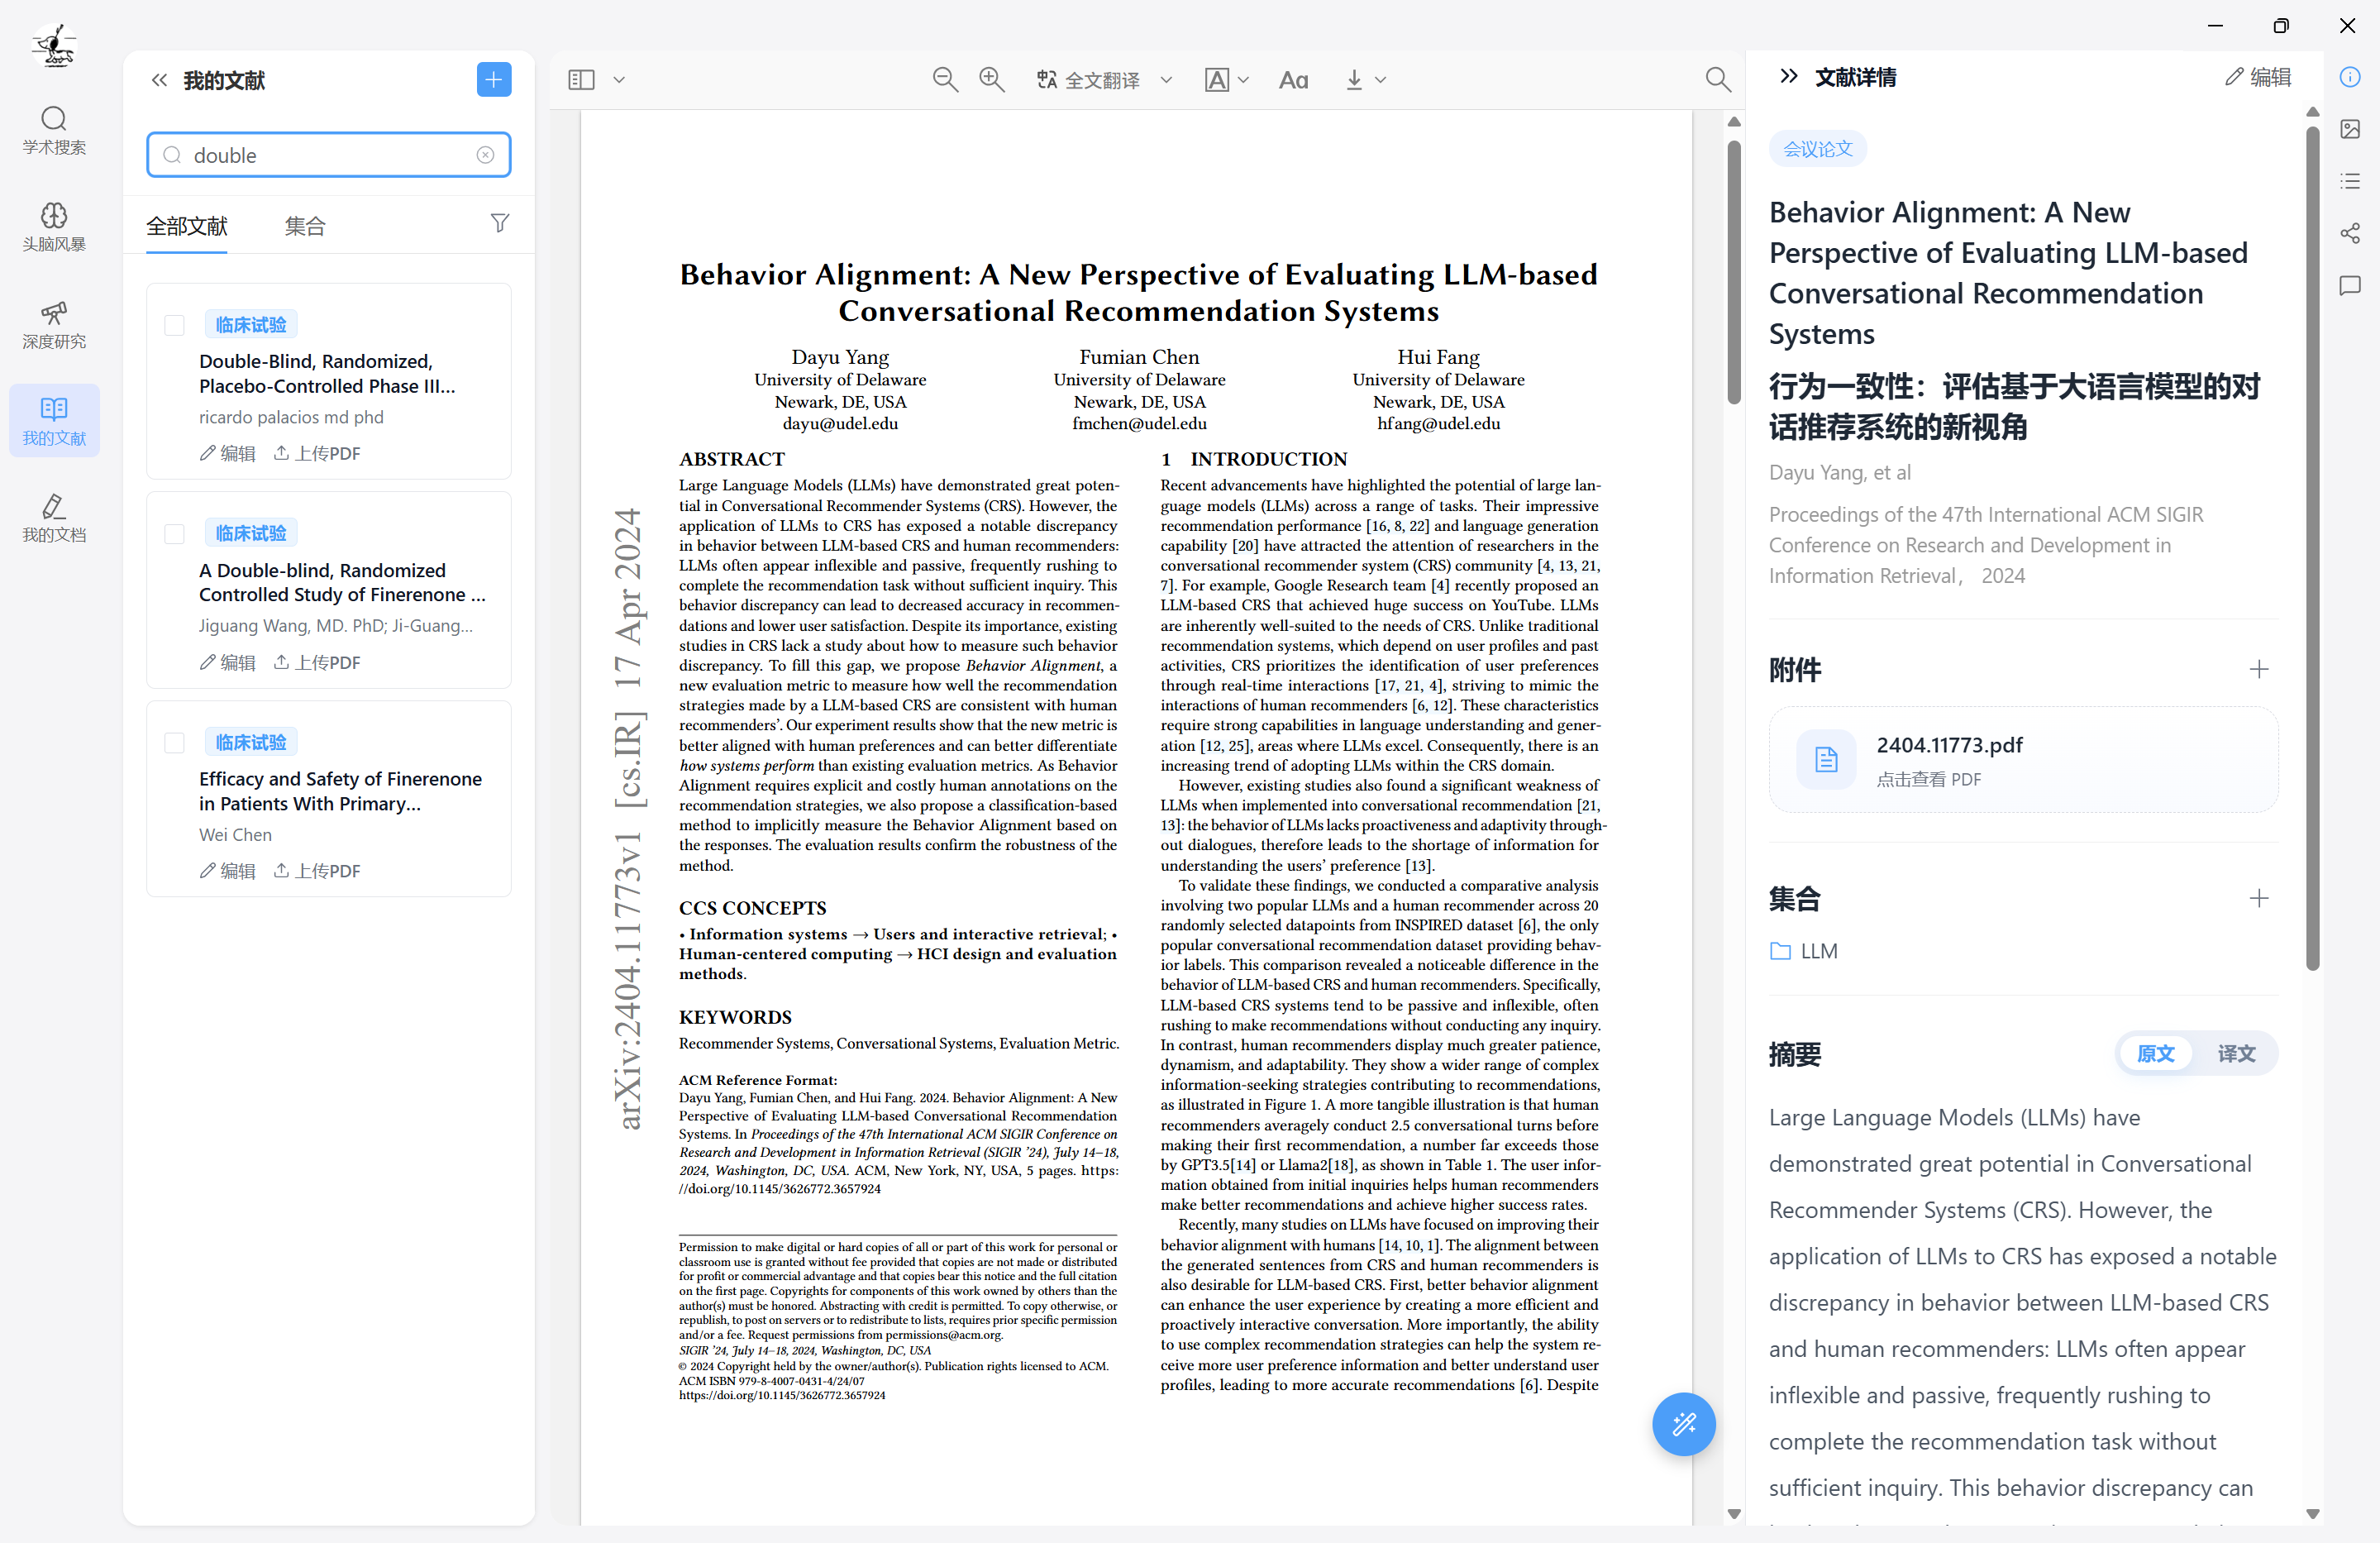
Task: Expand the sidebar layout dropdown arrow
Action: coord(619,80)
